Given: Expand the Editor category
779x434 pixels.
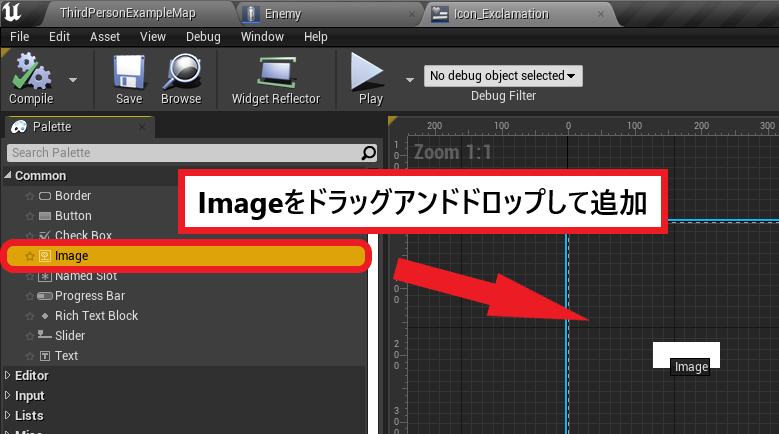Looking at the screenshot, I should (7, 375).
